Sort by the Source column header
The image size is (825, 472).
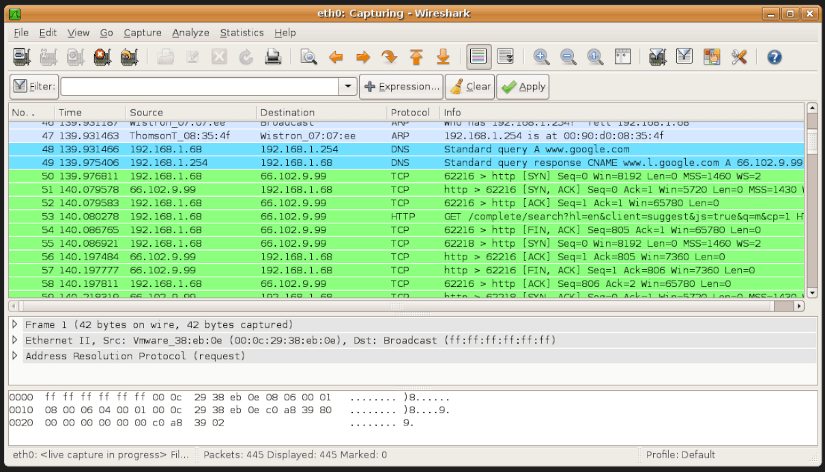tap(191, 112)
